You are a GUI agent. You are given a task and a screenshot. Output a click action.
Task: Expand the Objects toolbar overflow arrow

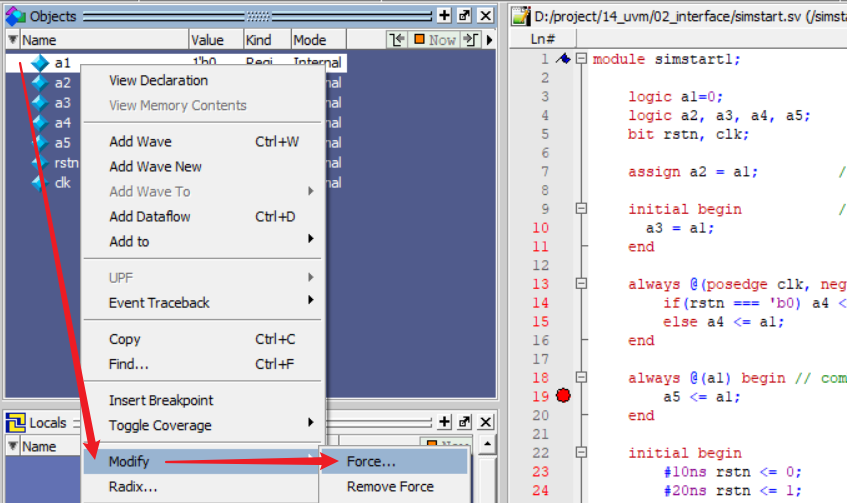[489, 39]
